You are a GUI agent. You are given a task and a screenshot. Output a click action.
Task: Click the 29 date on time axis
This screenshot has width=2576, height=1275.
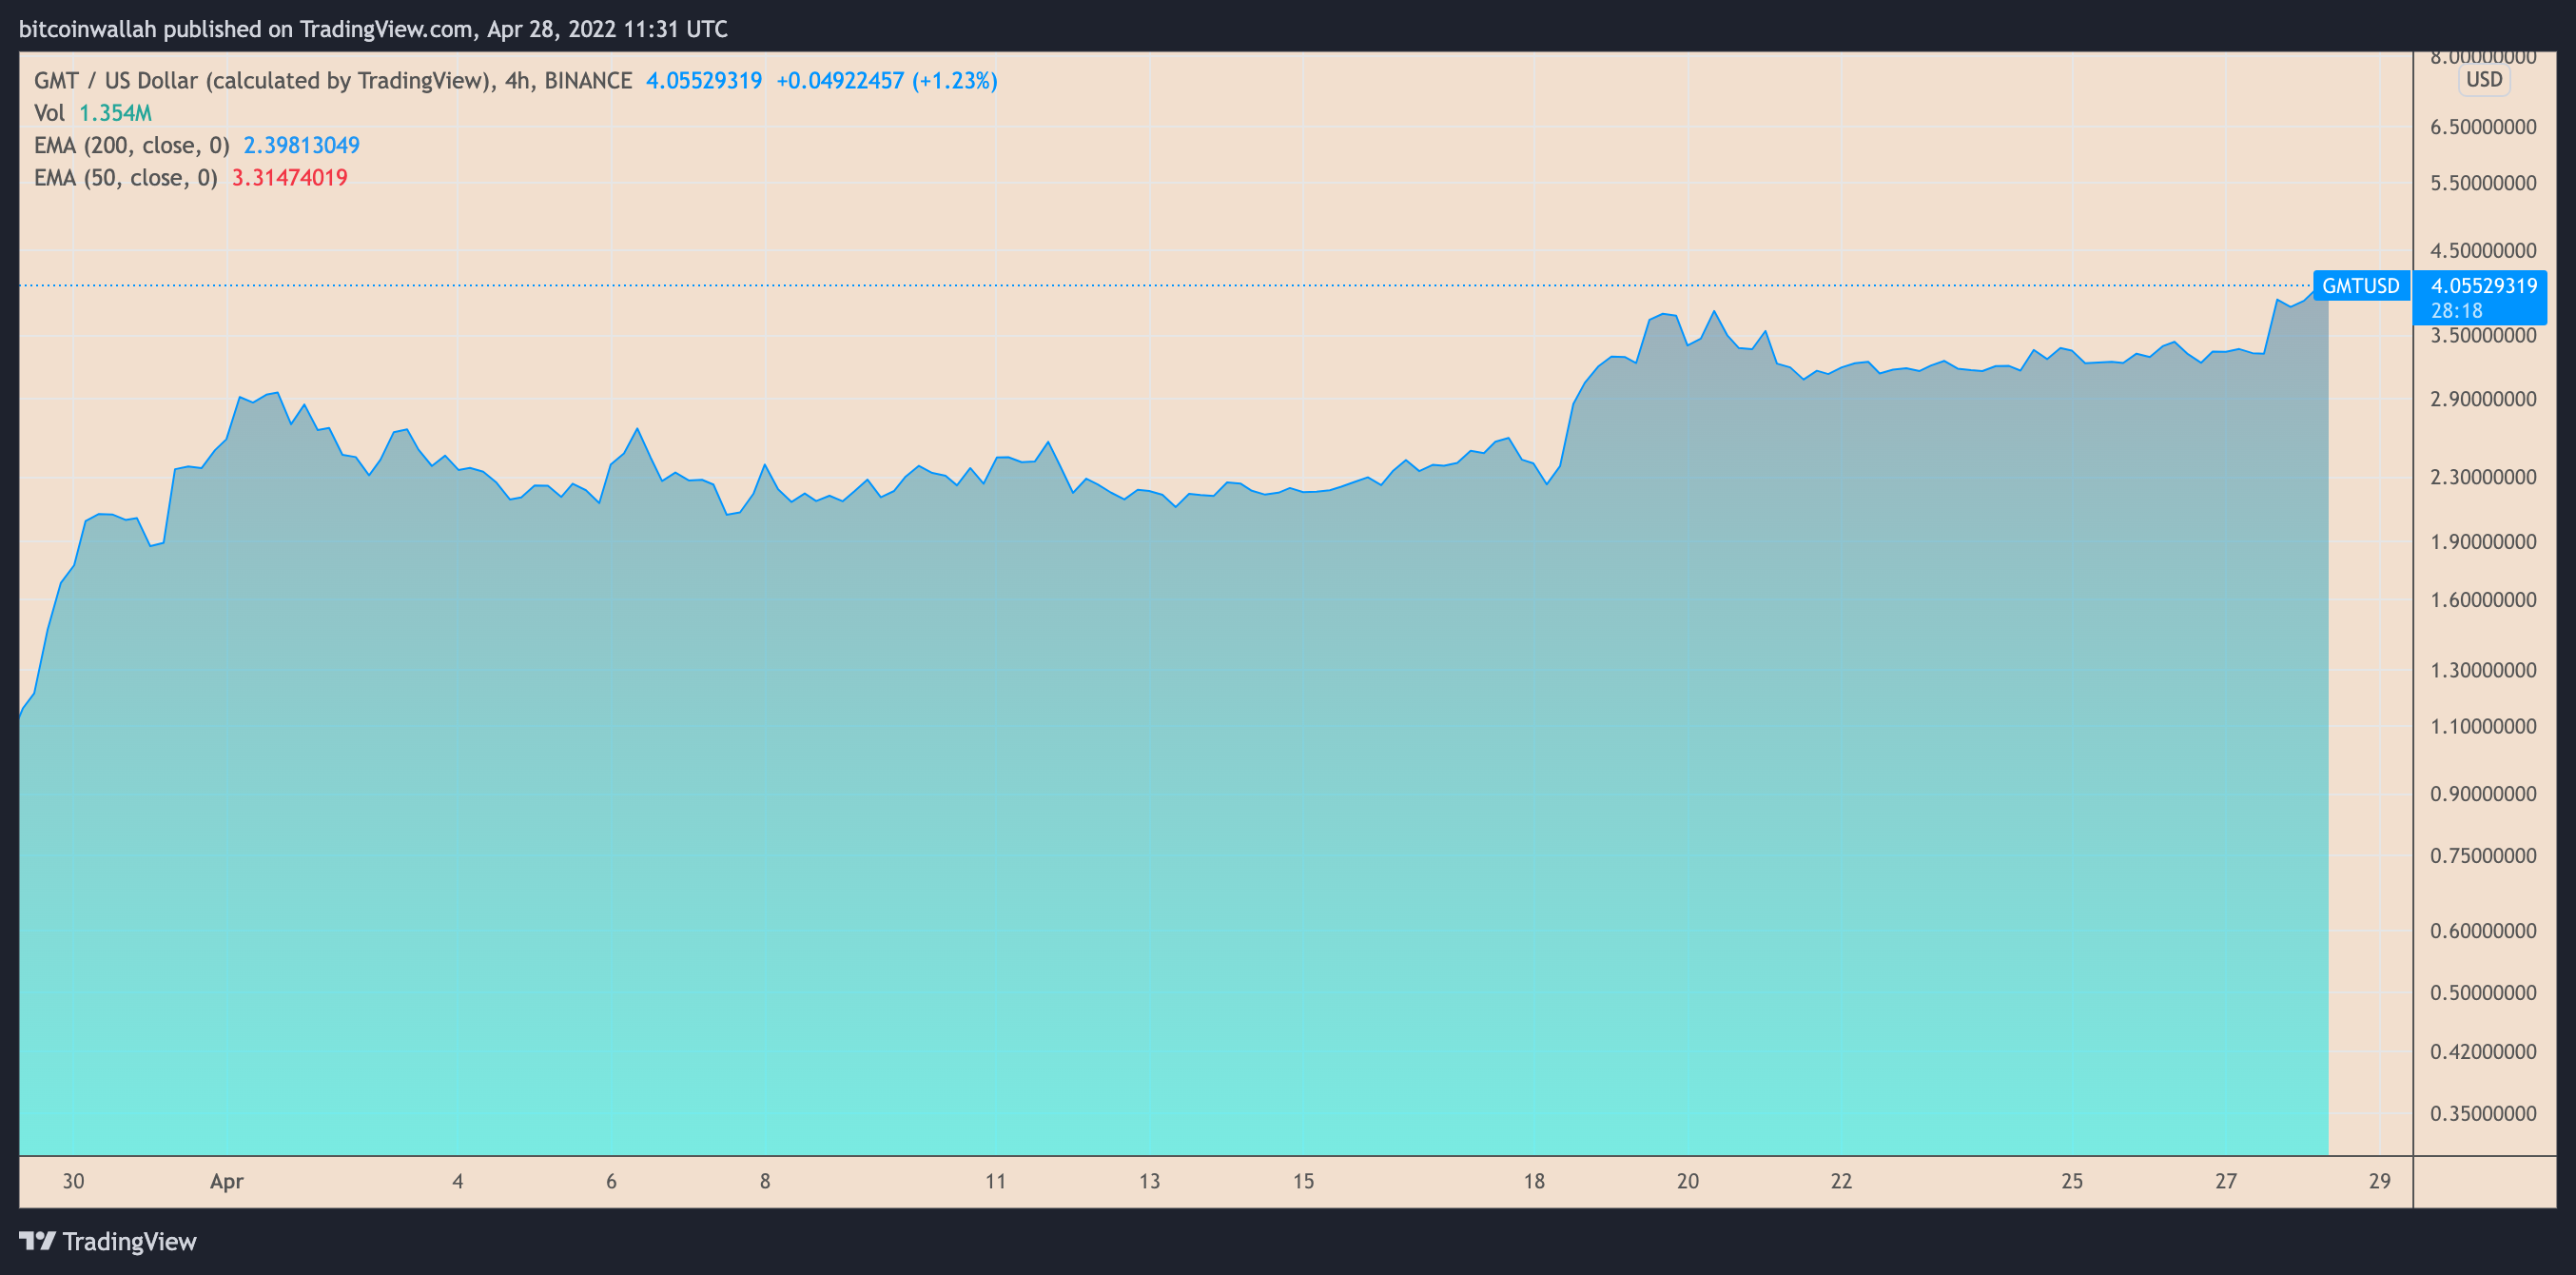point(2379,1181)
